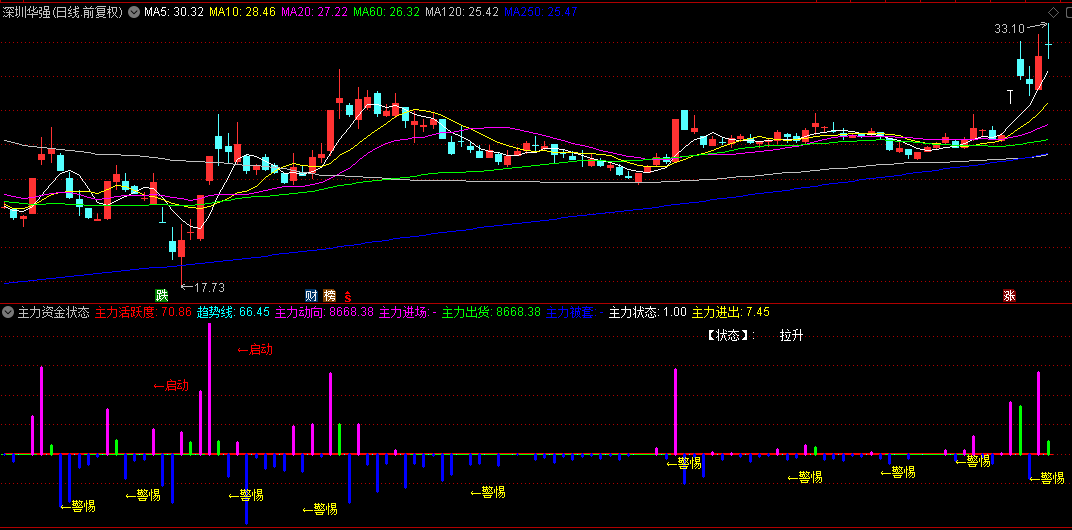1072x530 pixels.
Task: Open the orange 榜 event marker
Action: (x=330, y=295)
